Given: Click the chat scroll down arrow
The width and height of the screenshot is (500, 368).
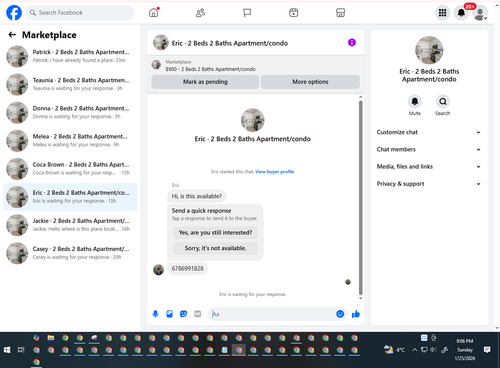Looking at the screenshot, I should coord(360,298).
